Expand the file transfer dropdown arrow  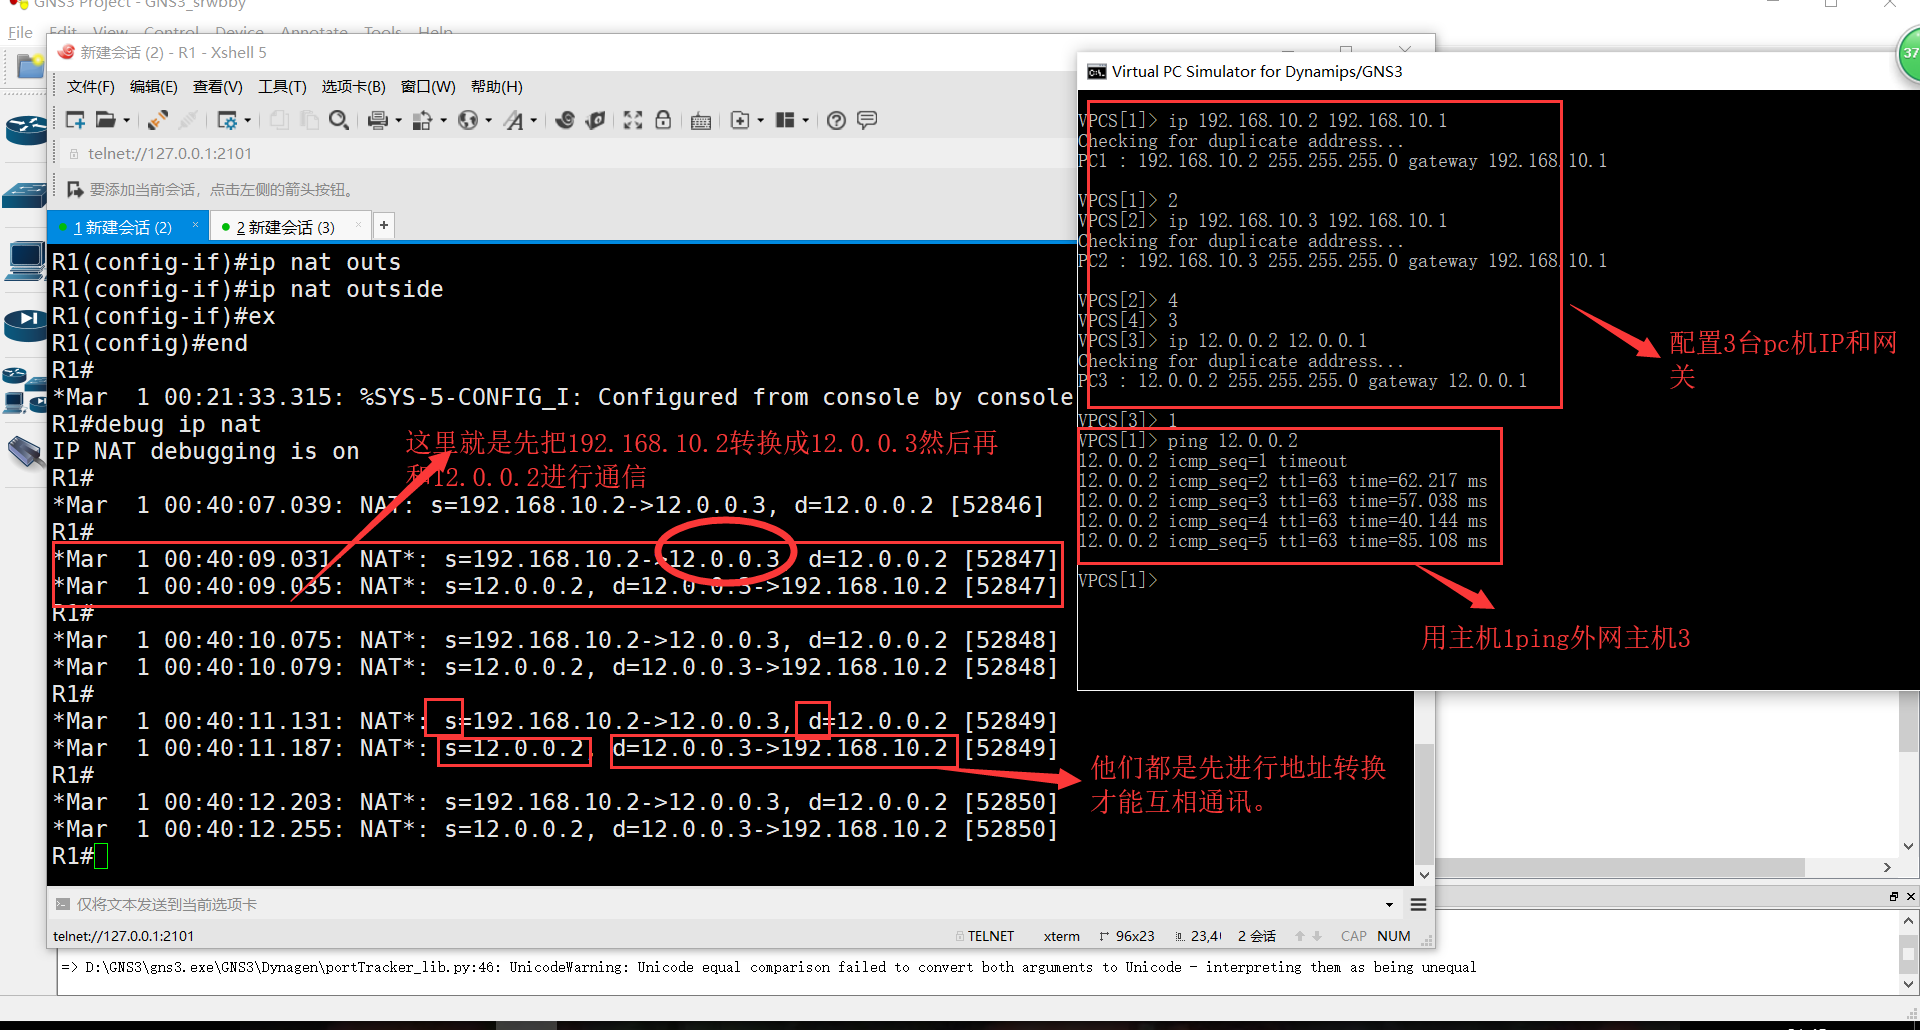pyautogui.click(x=443, y=121)
